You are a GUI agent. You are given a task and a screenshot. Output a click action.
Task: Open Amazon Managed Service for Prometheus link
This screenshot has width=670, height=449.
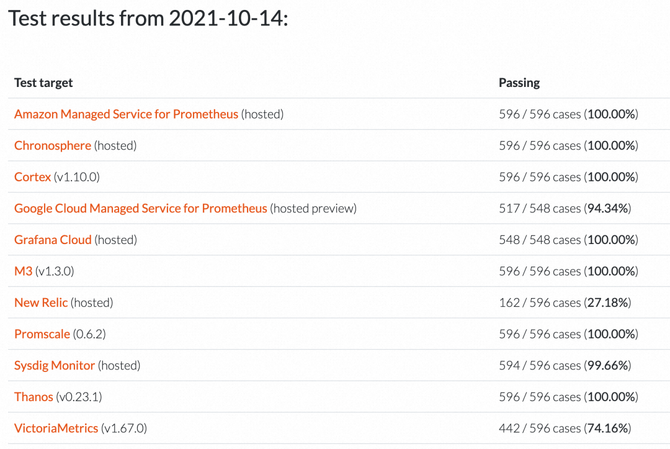[x=126, y=114]
